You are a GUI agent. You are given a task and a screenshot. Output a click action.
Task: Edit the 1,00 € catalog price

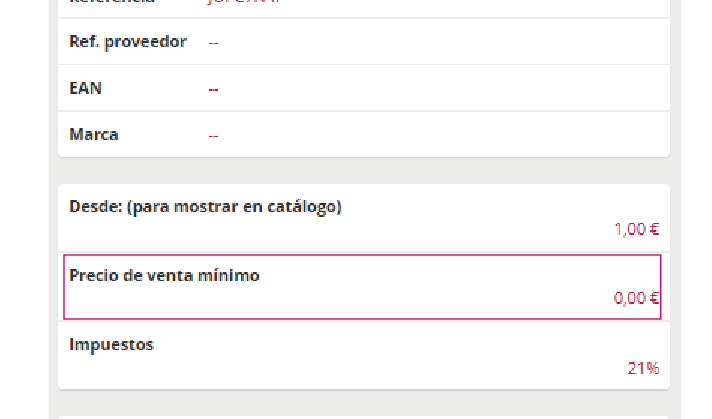(636, 229)
